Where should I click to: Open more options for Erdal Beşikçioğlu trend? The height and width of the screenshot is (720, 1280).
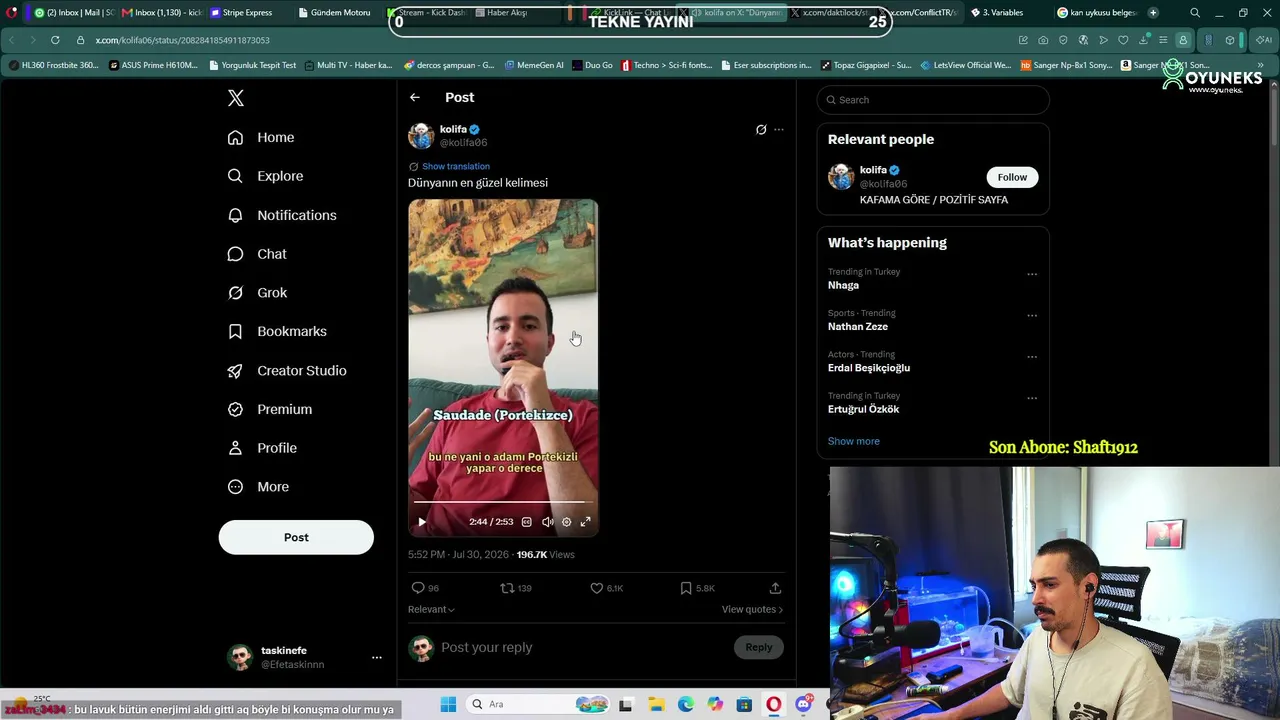coord(1032,357)
